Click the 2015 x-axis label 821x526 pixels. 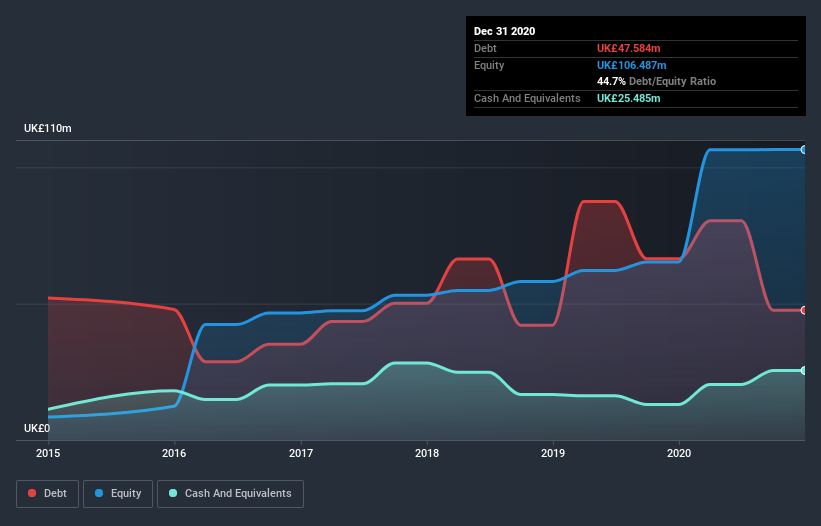pyautogui.click(x=48, y=453)
